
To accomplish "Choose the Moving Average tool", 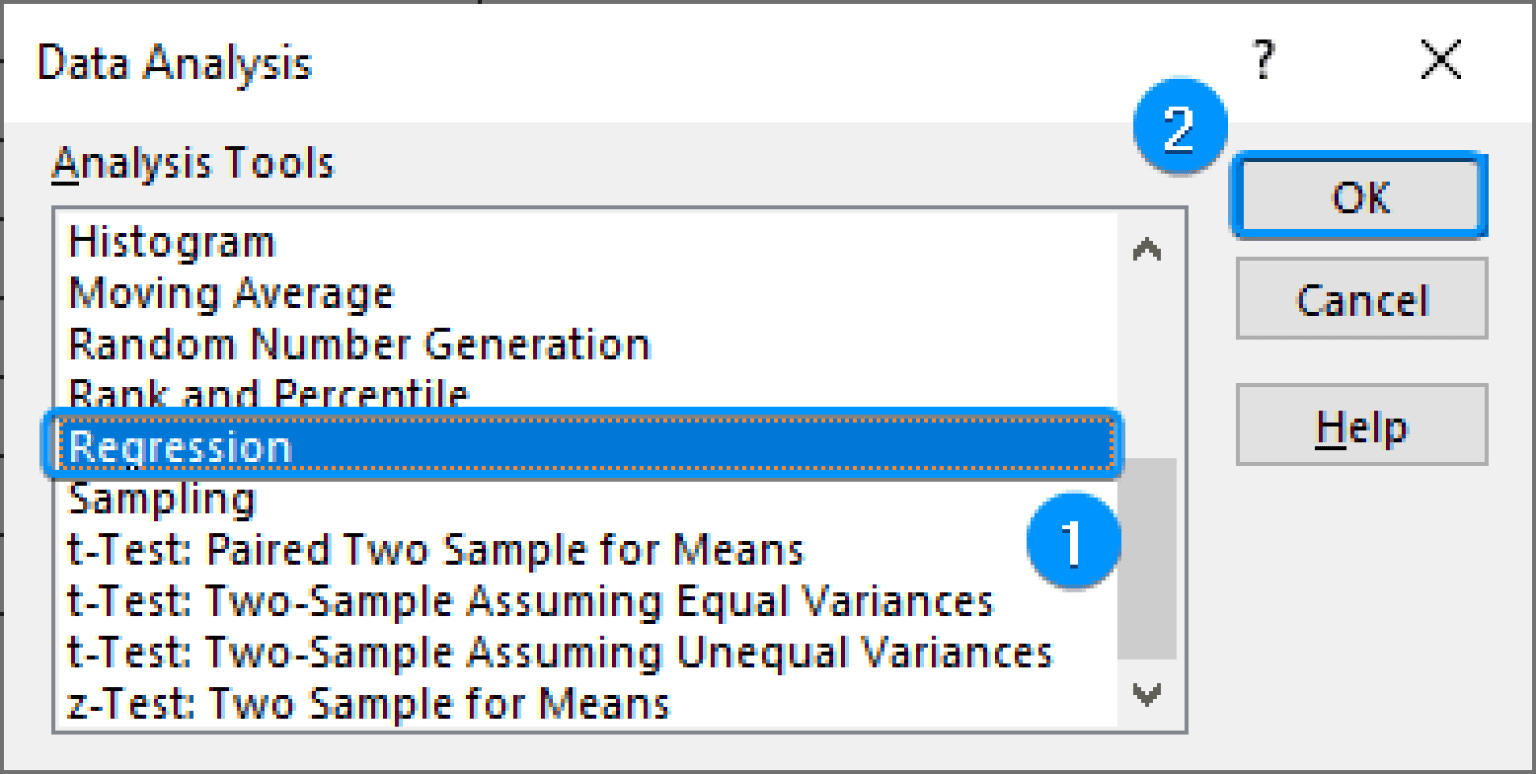I will [x=230, y=292].
